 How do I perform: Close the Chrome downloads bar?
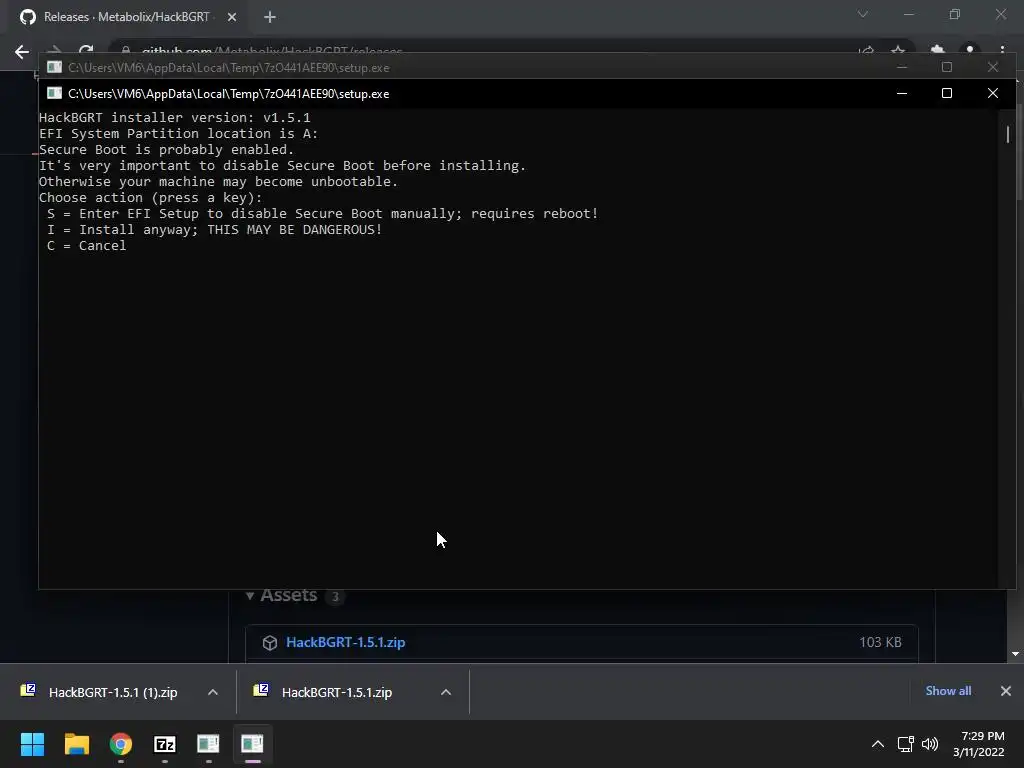[1006, 691]
